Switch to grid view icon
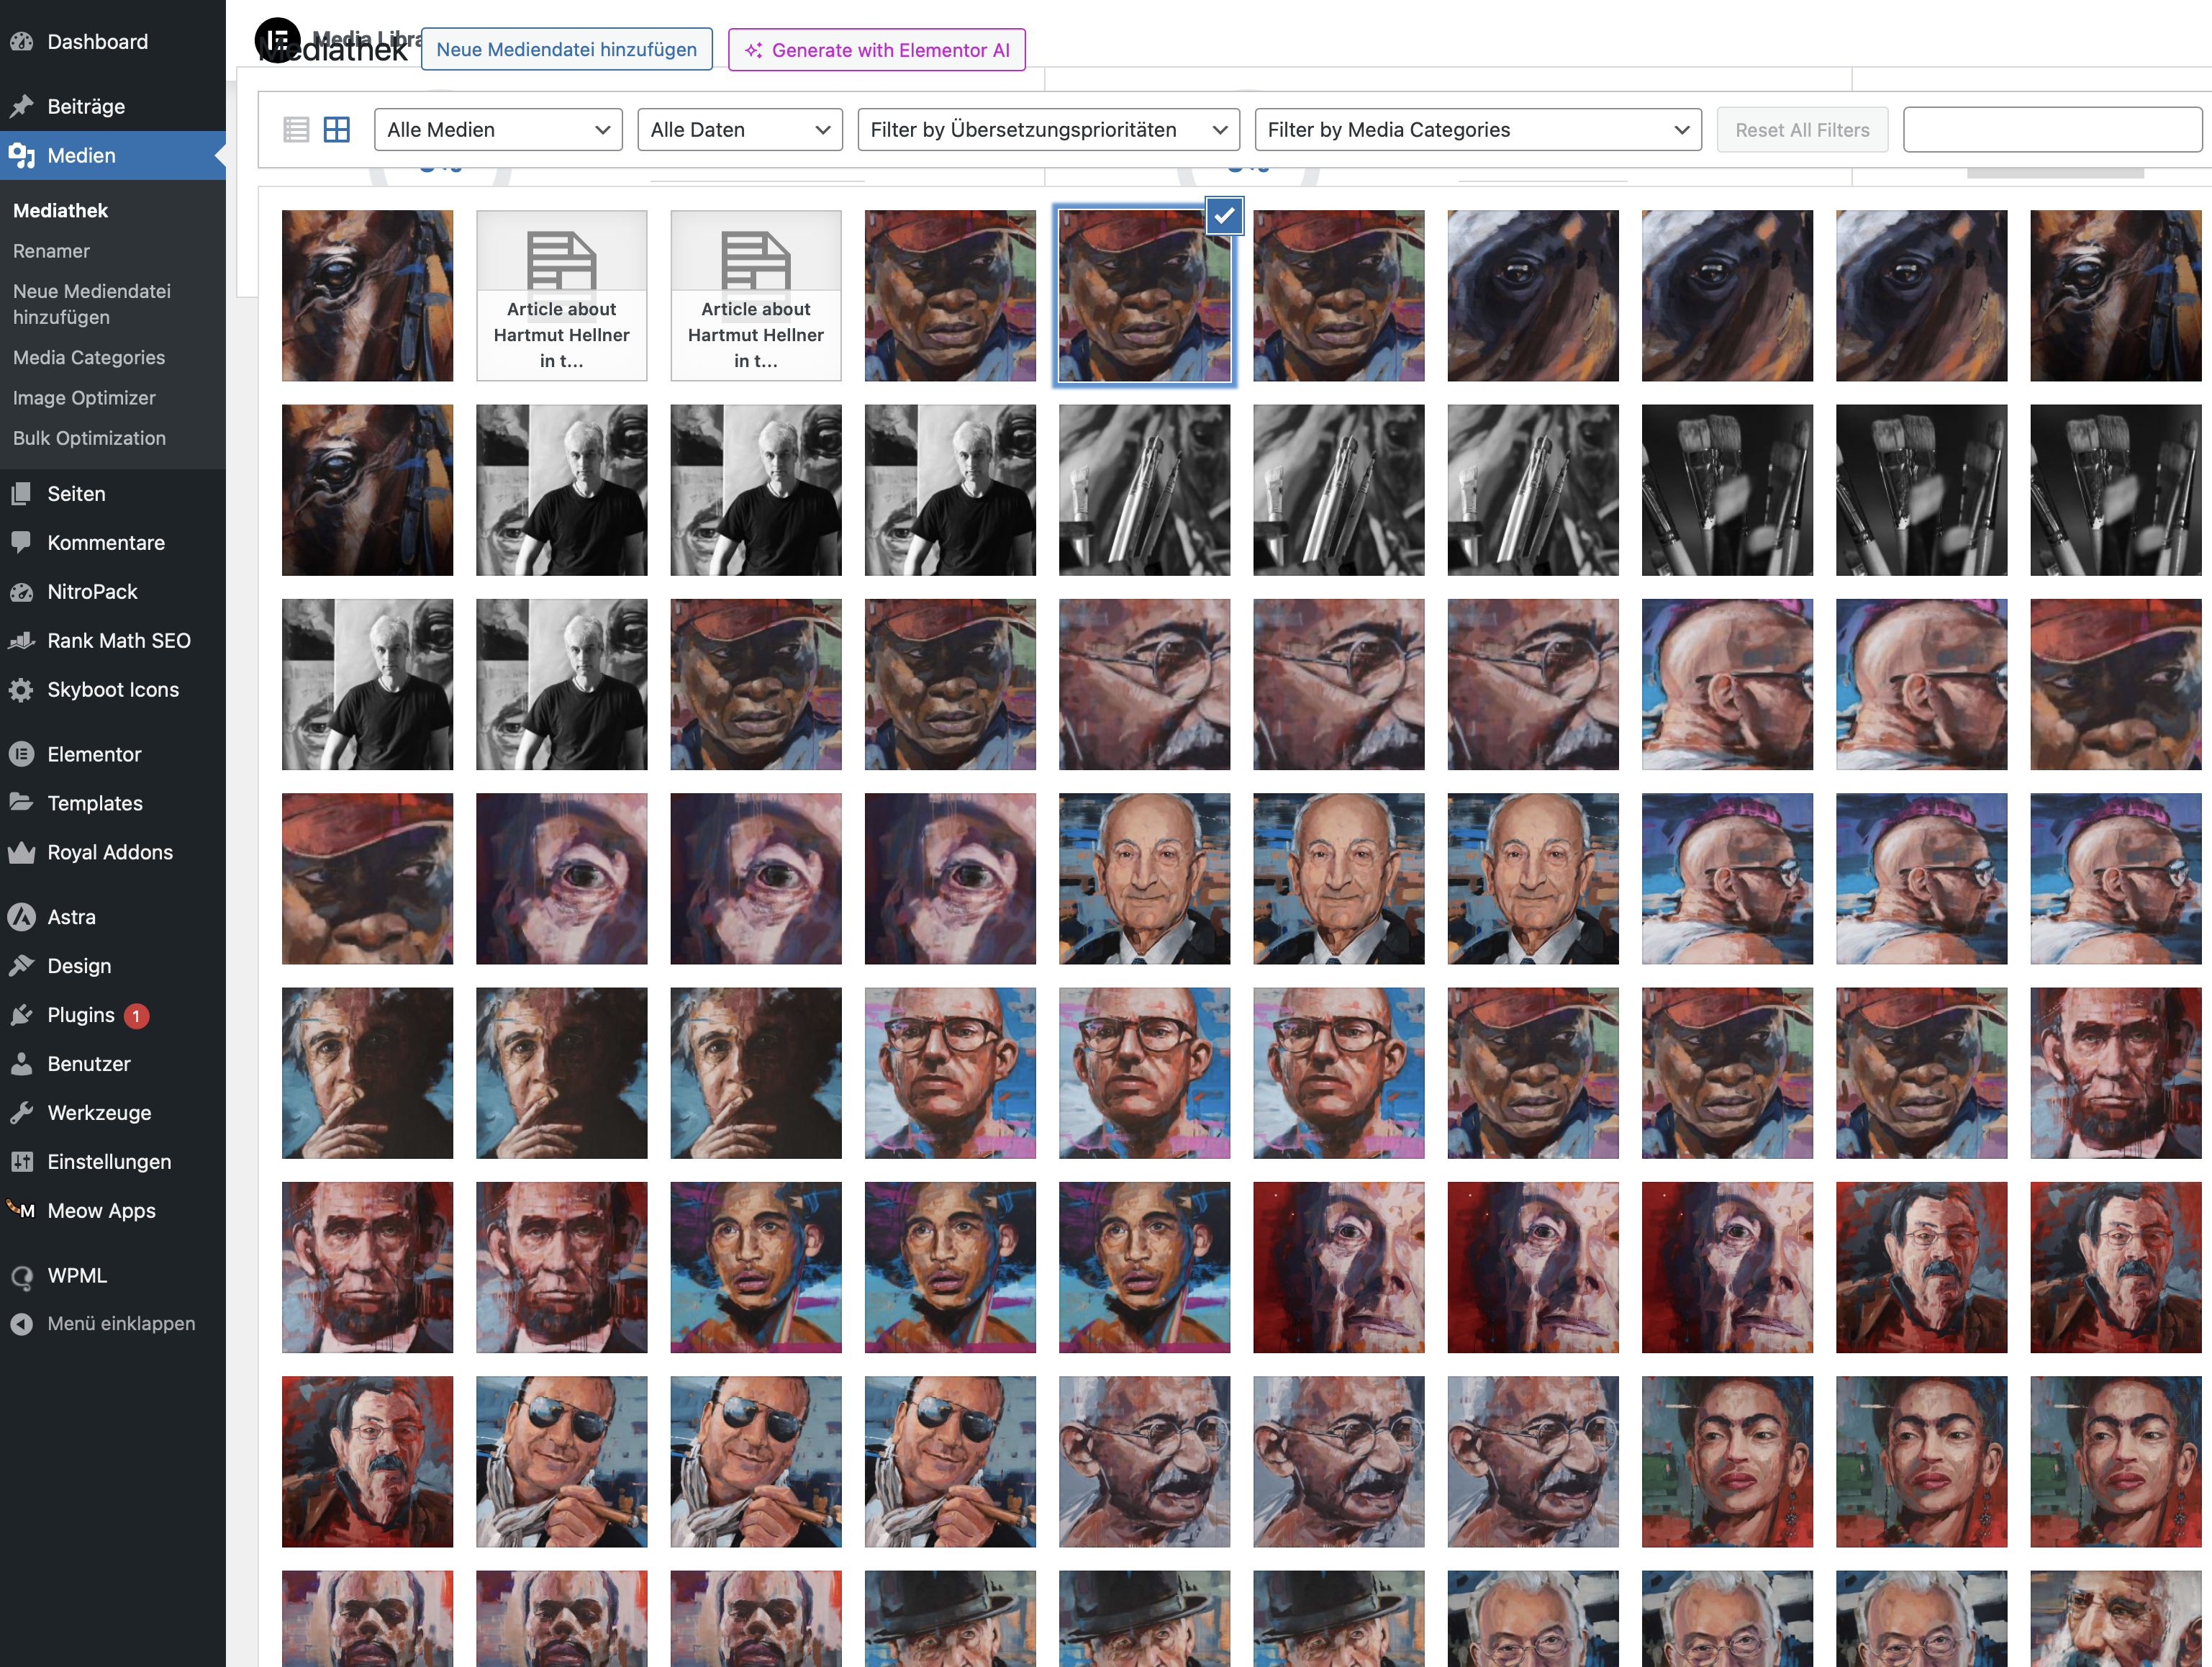 [337, 130]
